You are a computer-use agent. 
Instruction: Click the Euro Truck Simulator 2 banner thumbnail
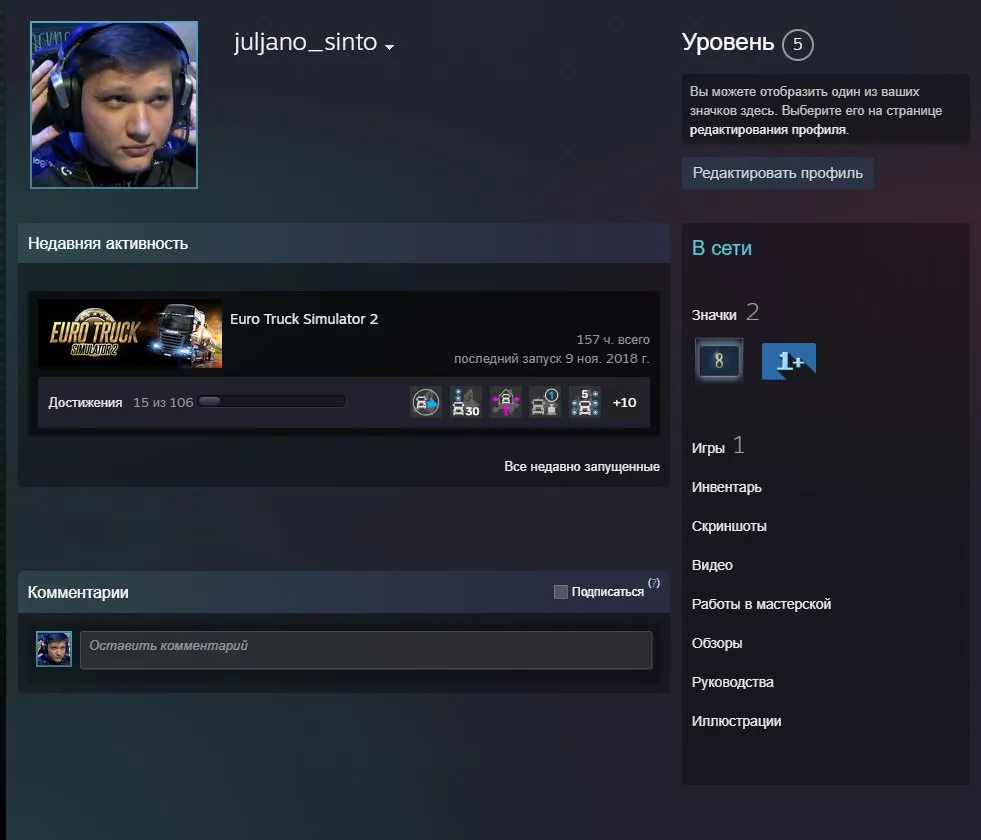click(130, 333)
